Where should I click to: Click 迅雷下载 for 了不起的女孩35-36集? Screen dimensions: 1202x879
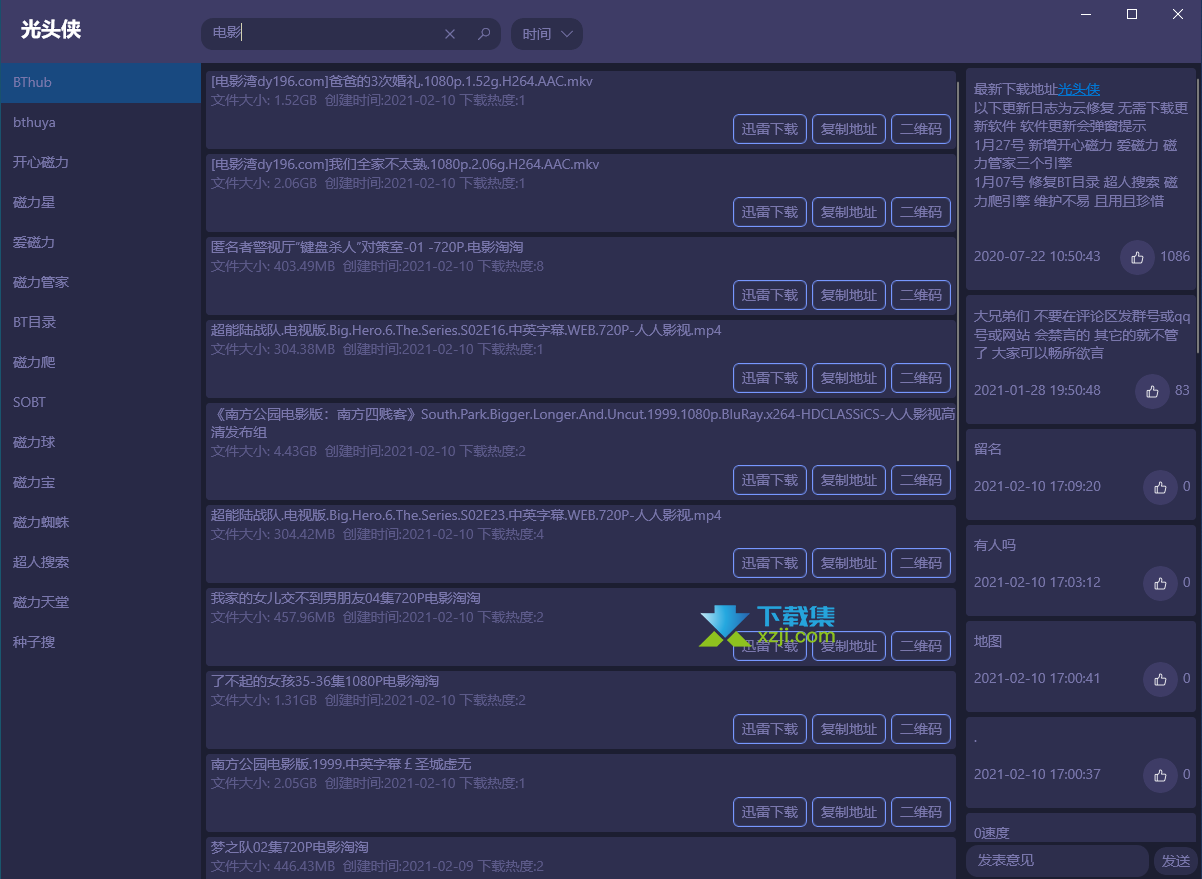click(x=770, y=729)
